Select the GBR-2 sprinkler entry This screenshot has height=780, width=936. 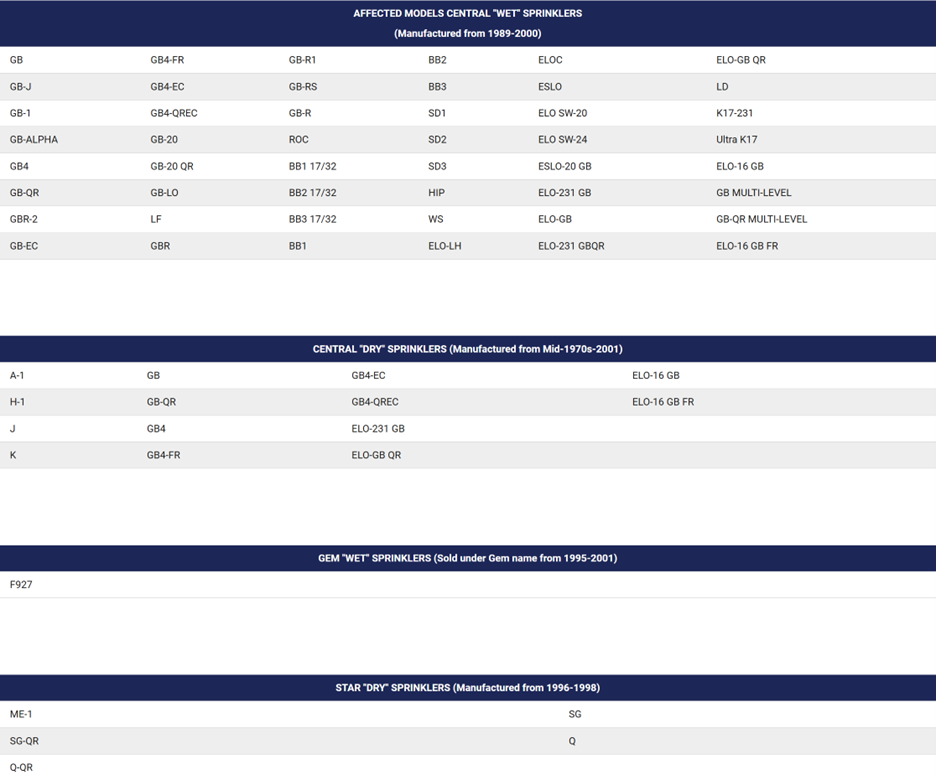coord(24,219)
